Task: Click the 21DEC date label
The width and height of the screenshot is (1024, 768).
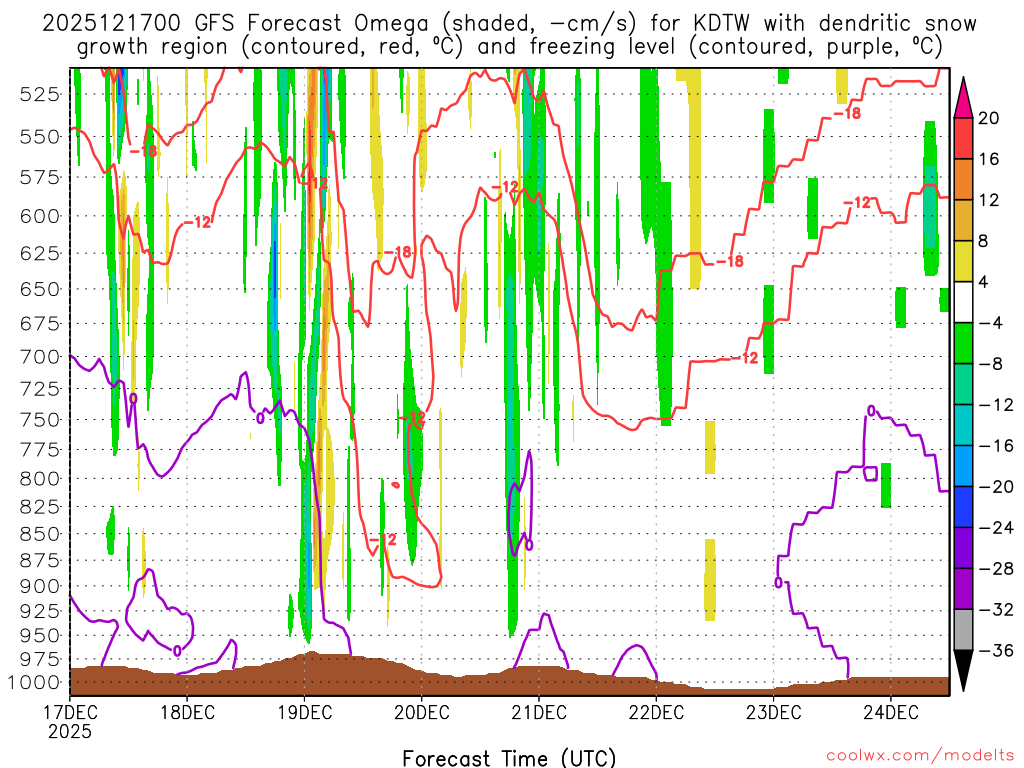Action: (539, 712)
